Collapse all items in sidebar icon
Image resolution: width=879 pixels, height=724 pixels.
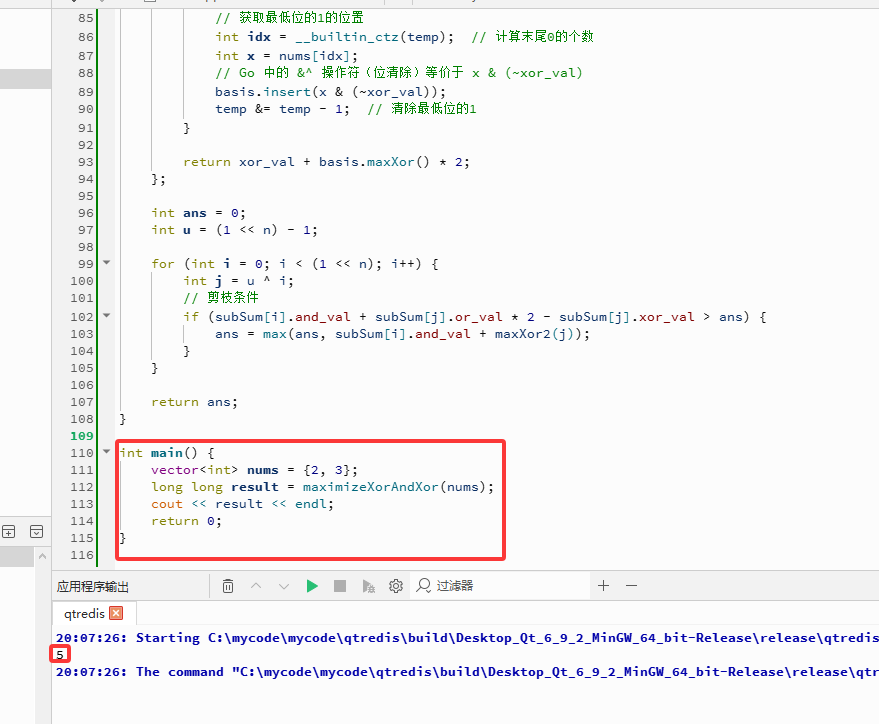[36, 531]
